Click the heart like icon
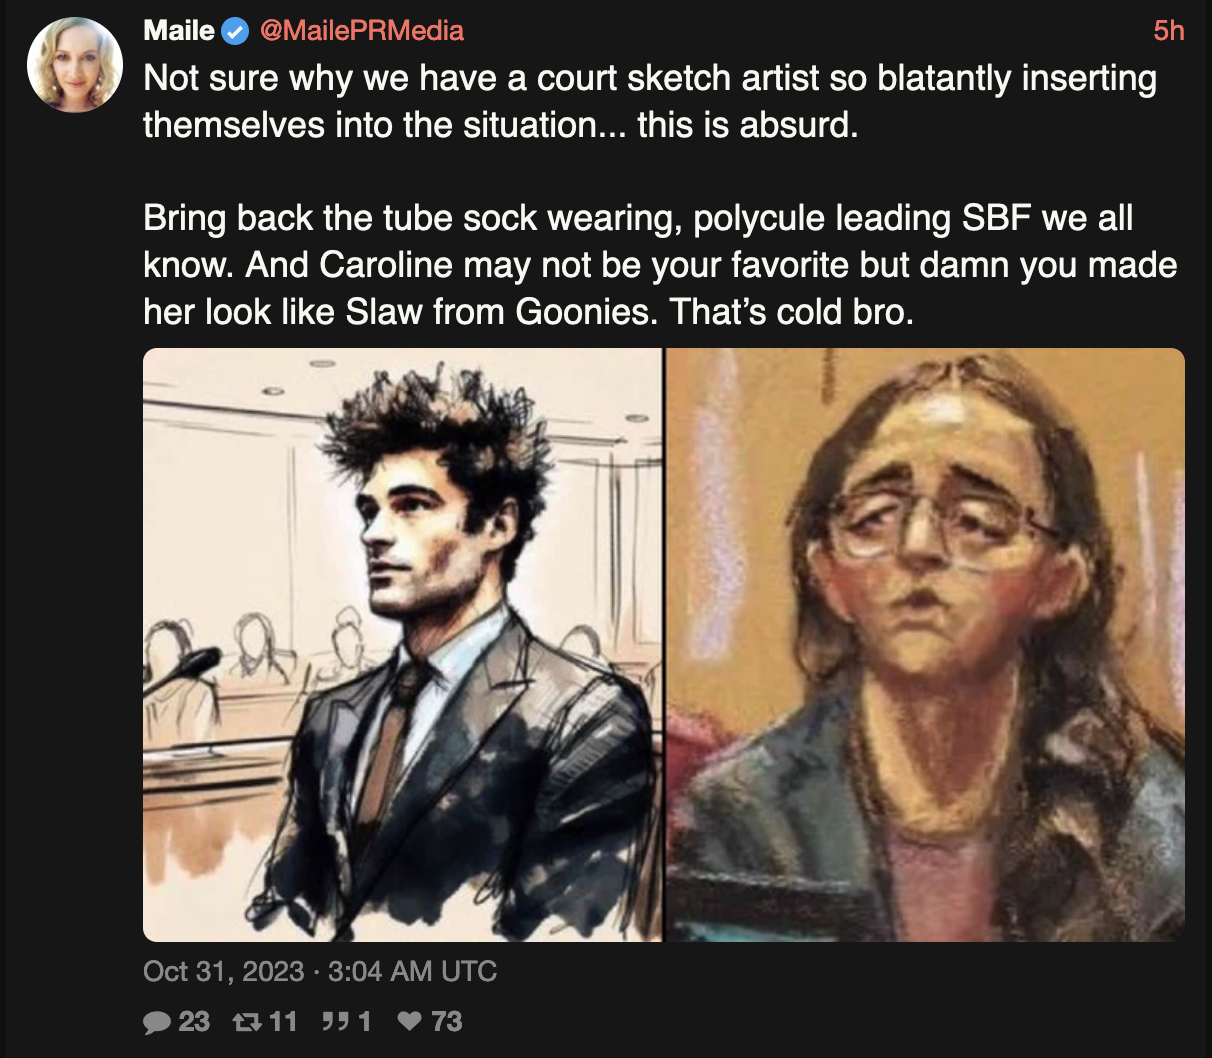This screenshot has height=1058, width=1212. click(x=409, y=1021)
